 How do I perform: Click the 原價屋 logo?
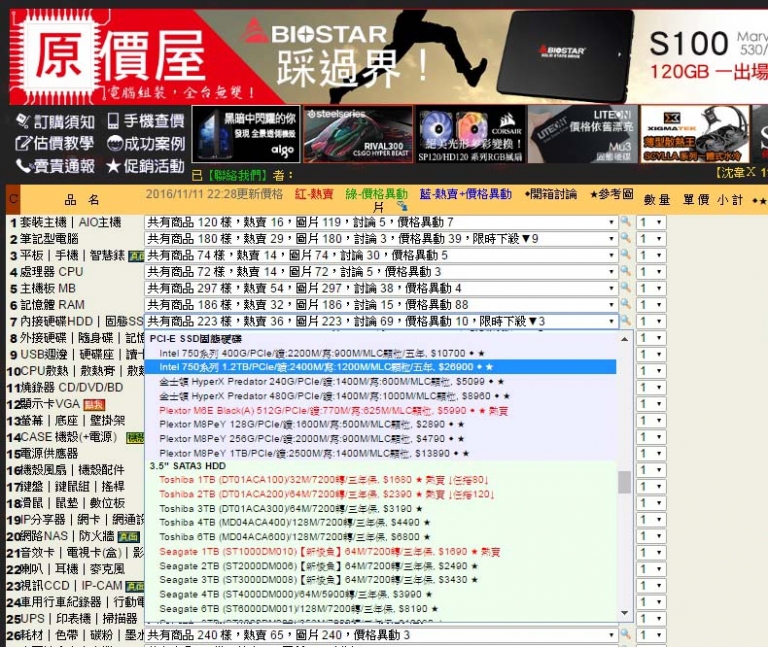point(115,56)
